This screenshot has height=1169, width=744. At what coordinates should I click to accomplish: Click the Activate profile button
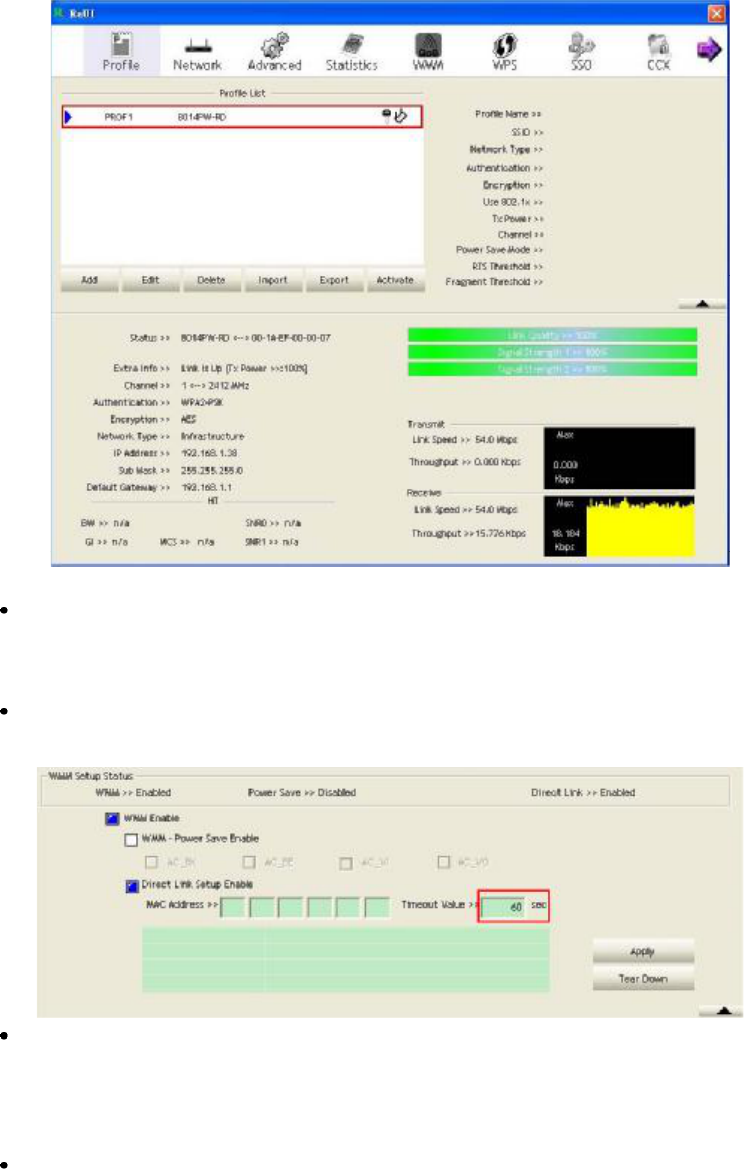point(395,280)
